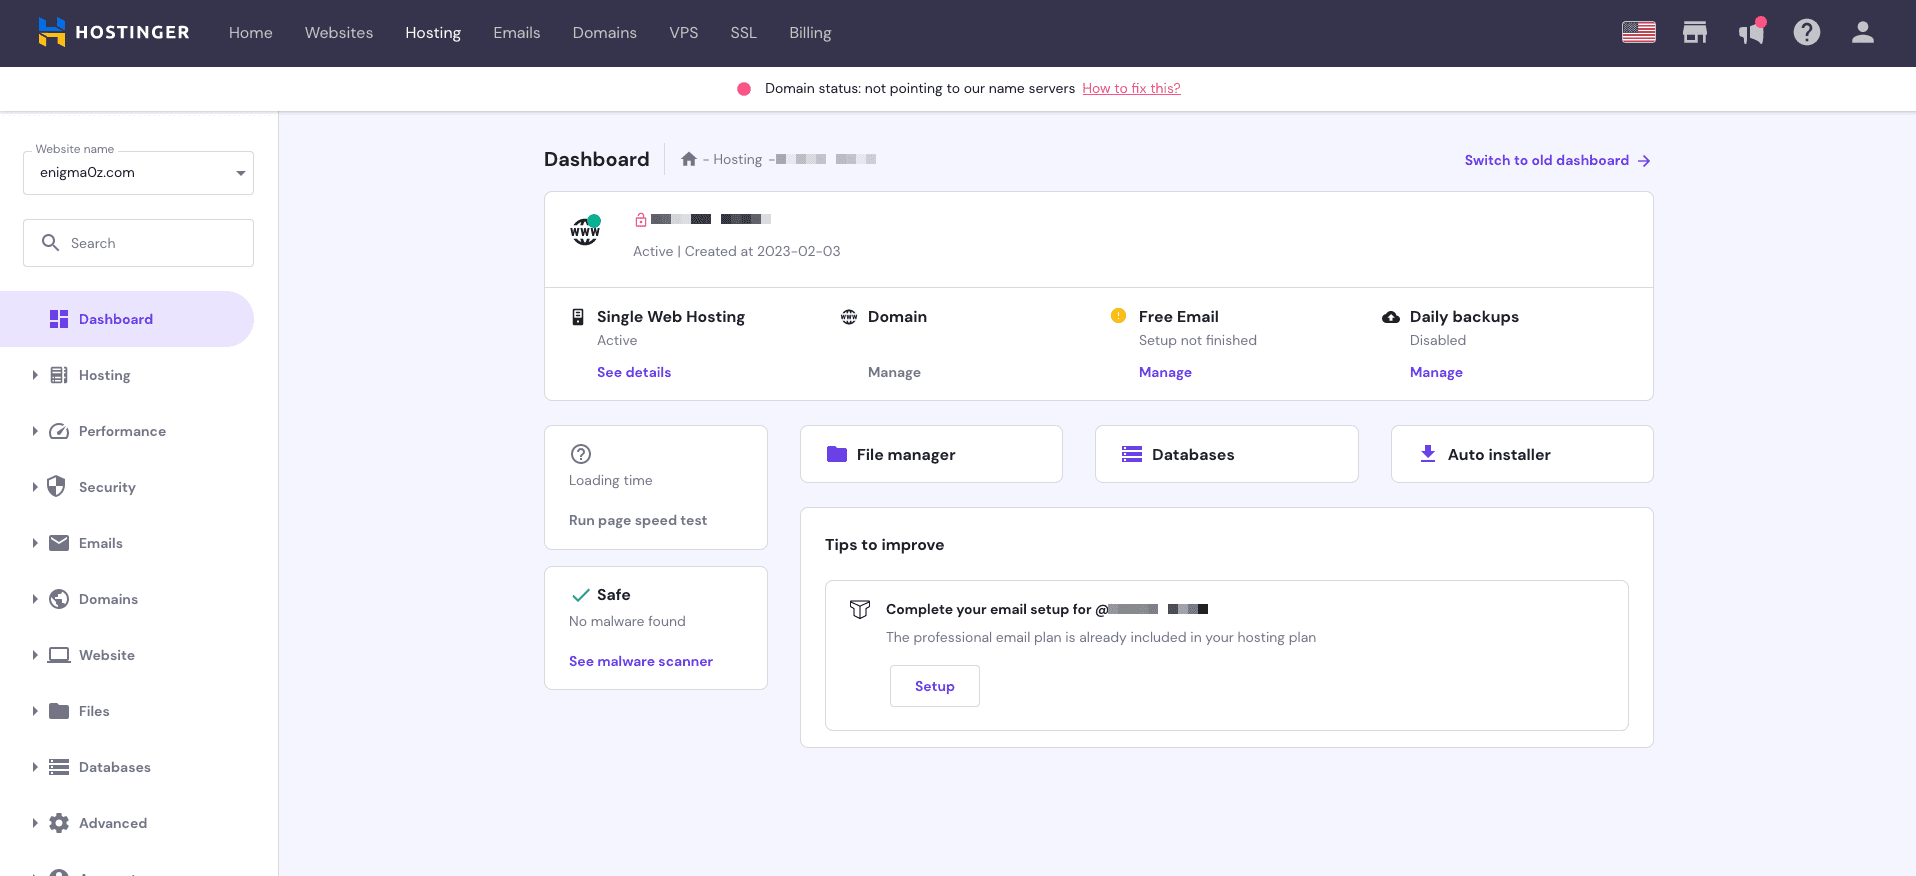Click the Emails envelope icon

coord(59,543)
